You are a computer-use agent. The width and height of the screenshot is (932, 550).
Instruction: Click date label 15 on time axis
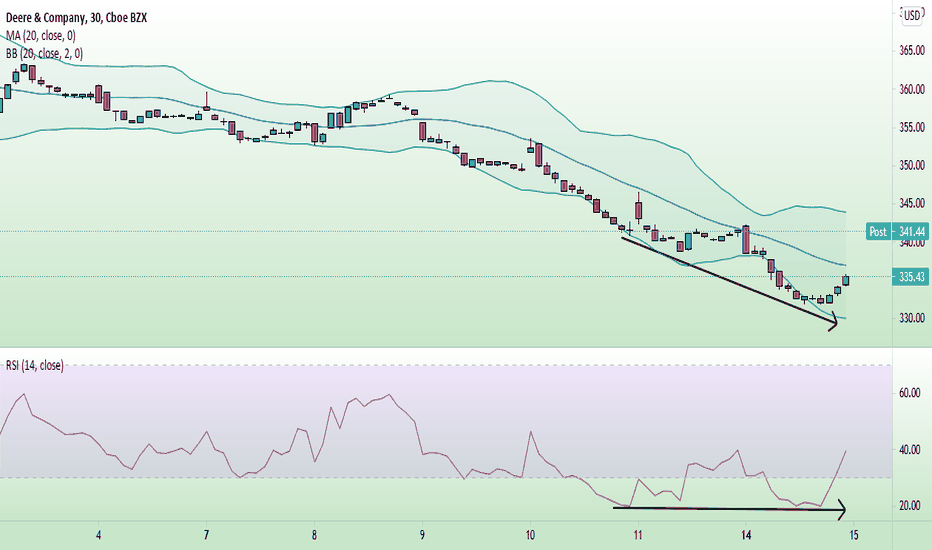854,535
